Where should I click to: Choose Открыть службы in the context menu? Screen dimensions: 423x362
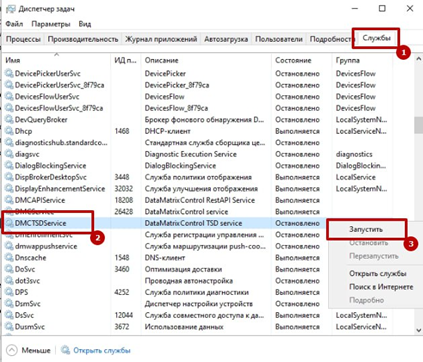pyautogui.click(x=377, y=273)
